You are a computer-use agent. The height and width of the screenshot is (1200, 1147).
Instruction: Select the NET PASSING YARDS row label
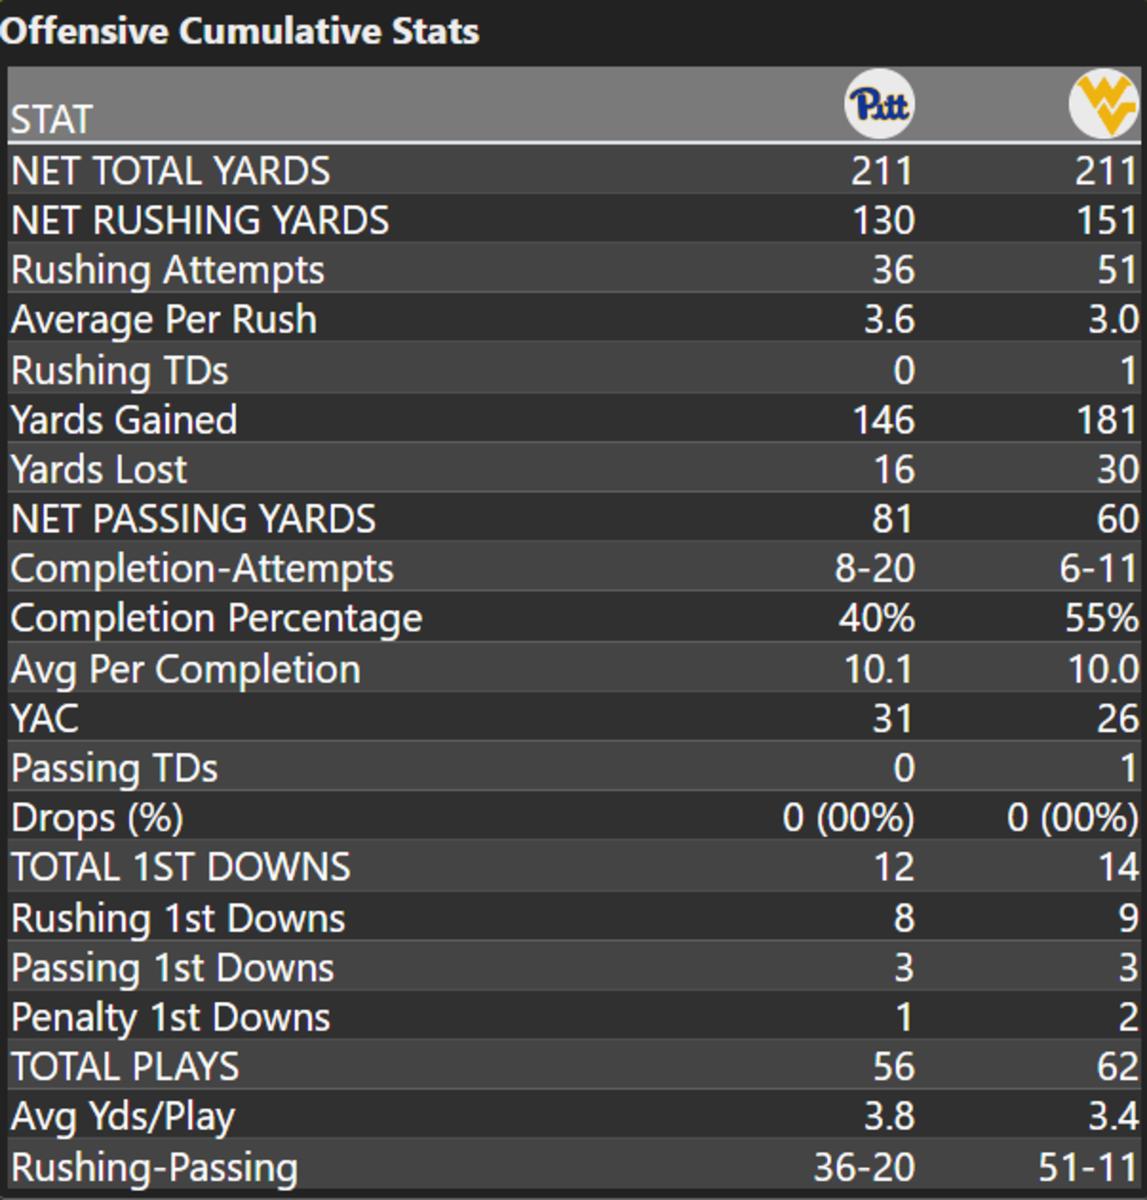[194, 519]
